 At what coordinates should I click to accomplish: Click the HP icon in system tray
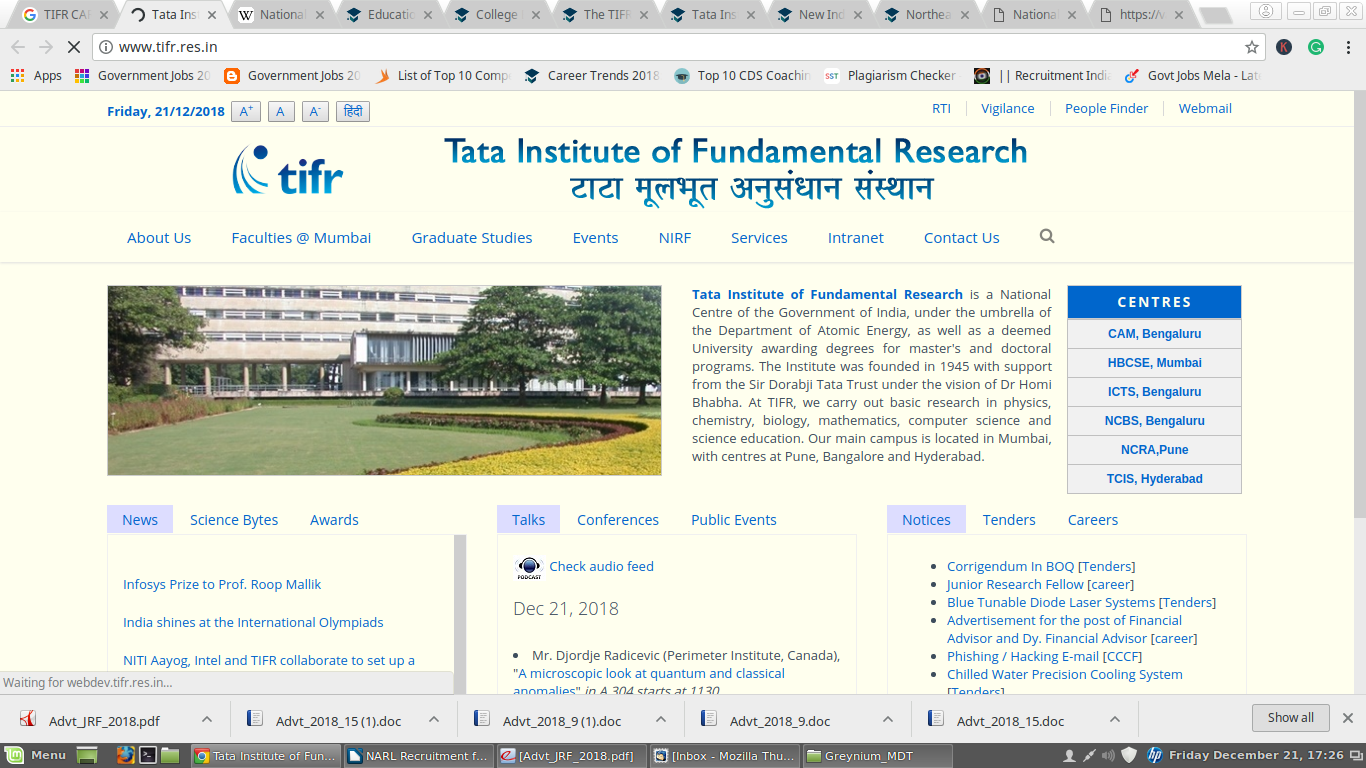point(1154,755)
